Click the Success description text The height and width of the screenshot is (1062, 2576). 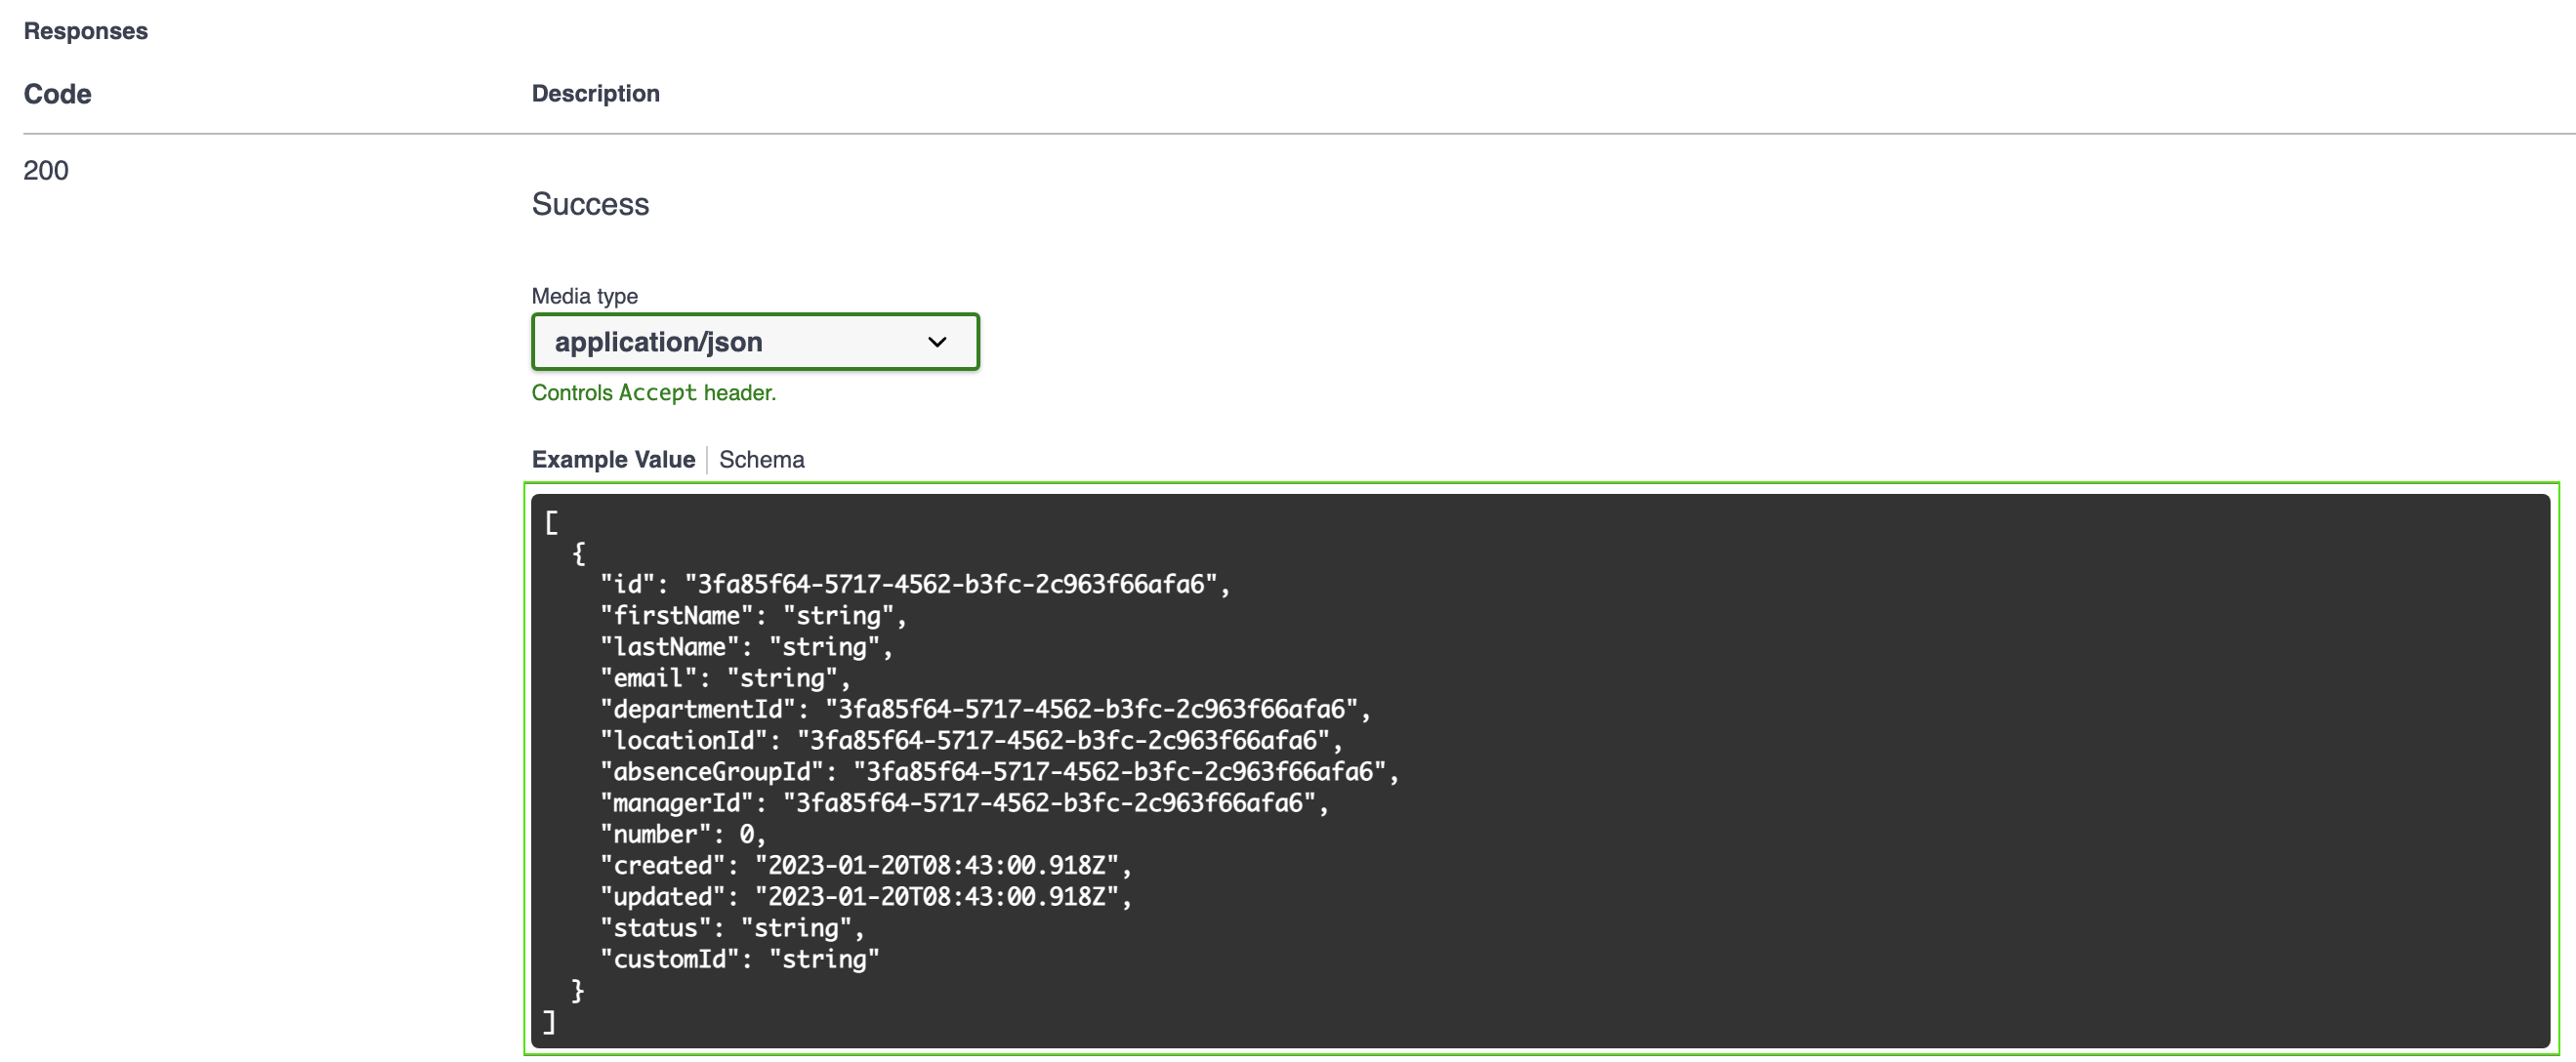590,204
